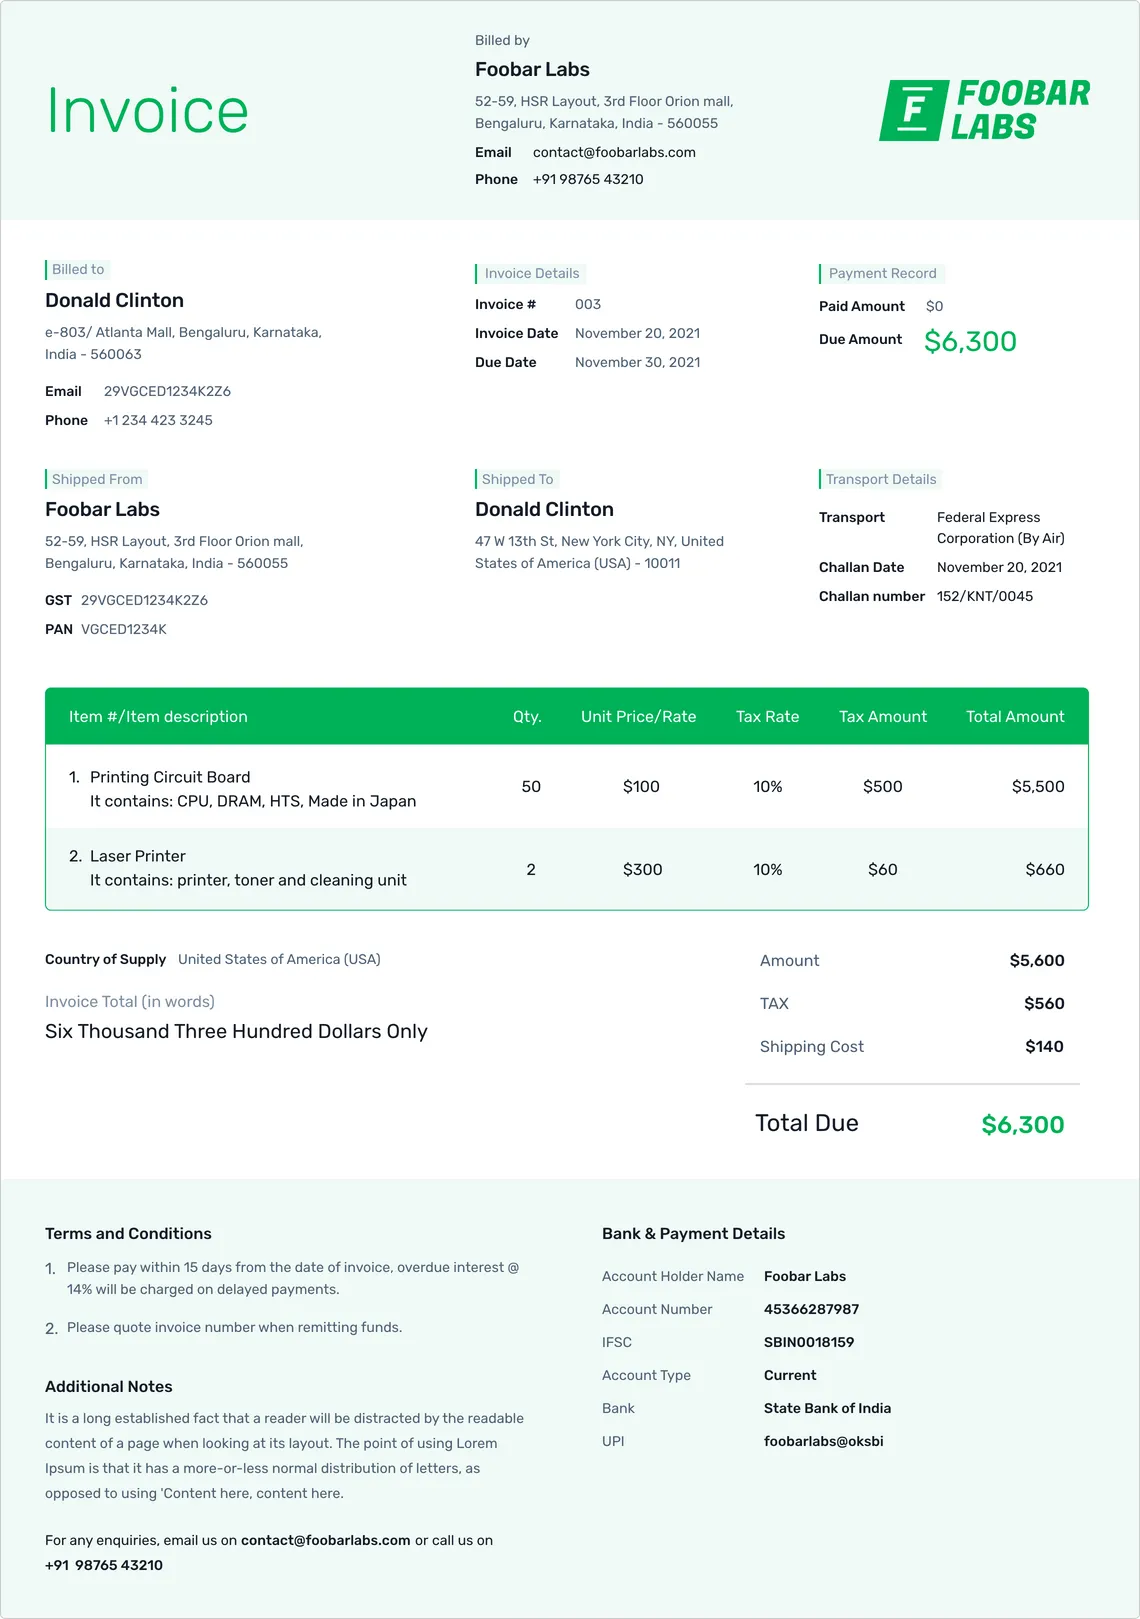Click the Billed to phone +1 234 423 3245
Screen dimensions: 1140x1619
[x=158, y=420]
